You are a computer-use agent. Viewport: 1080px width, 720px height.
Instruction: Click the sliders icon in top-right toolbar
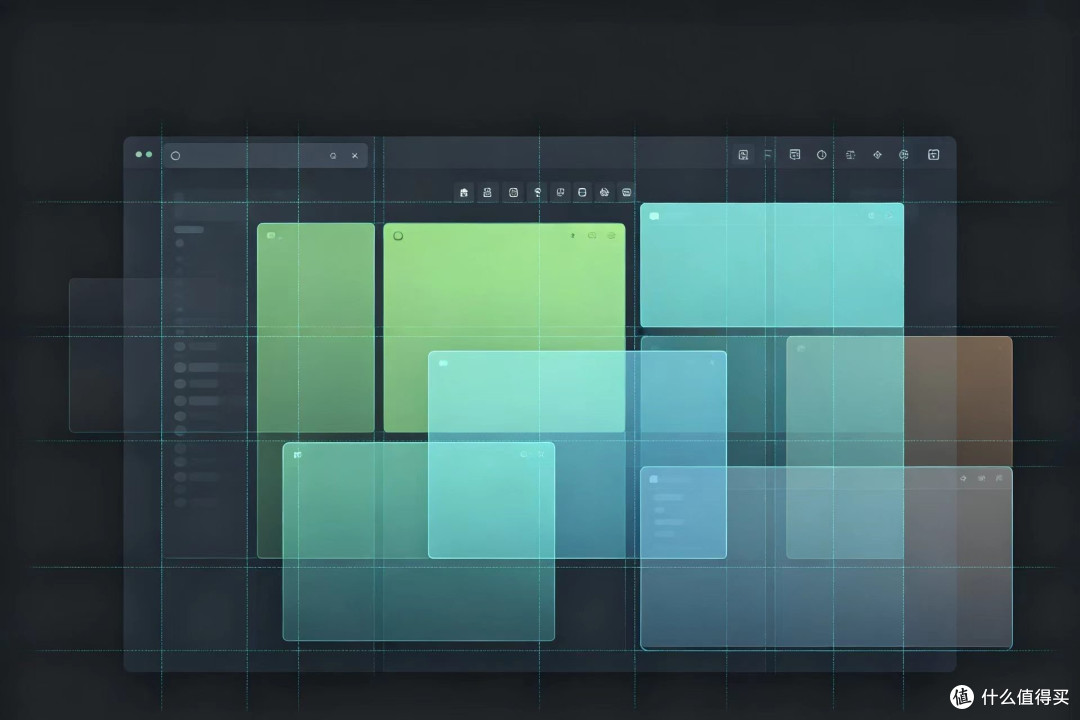coord(851,155)
